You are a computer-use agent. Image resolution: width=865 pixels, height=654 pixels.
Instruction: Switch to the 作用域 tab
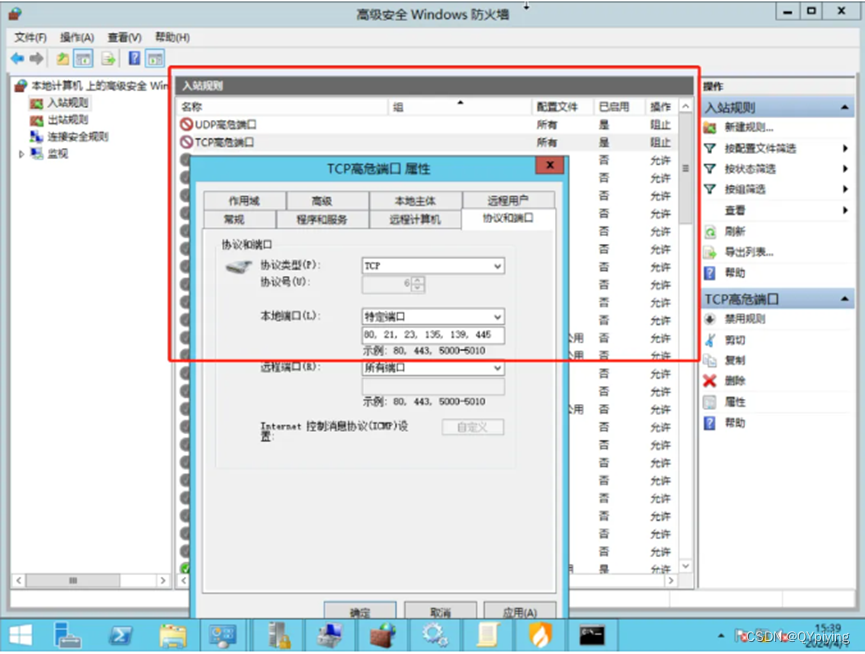coord(244,201)
